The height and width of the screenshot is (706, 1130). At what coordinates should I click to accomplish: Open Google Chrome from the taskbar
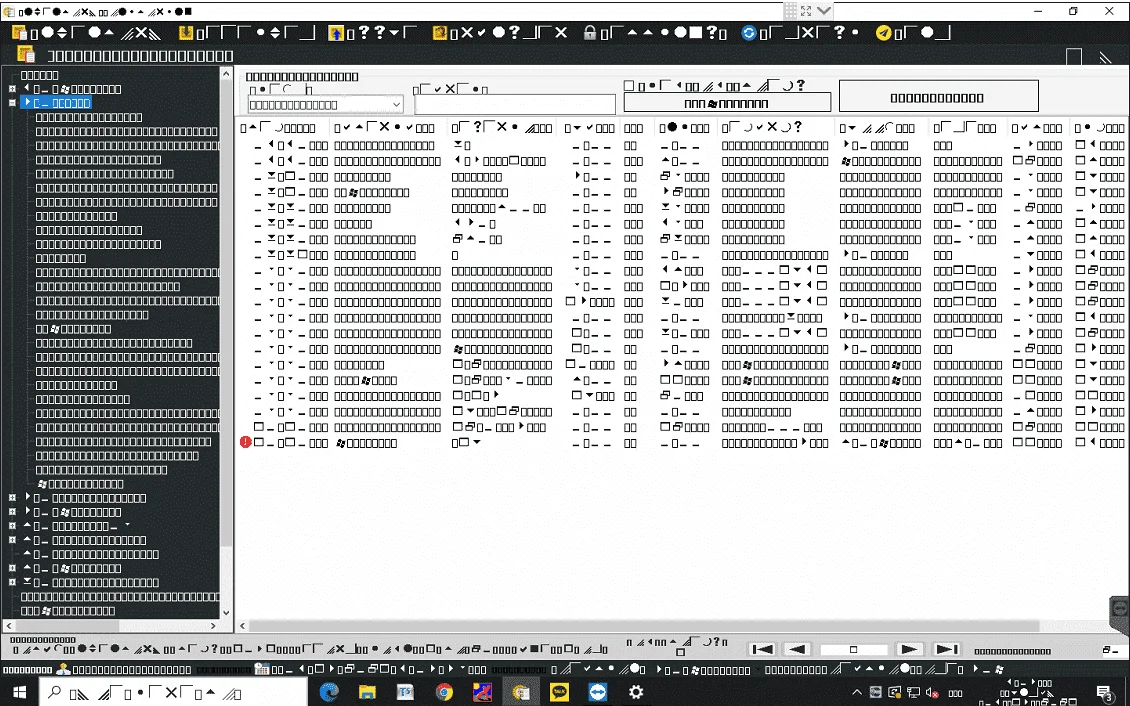(x=444, y=692)
